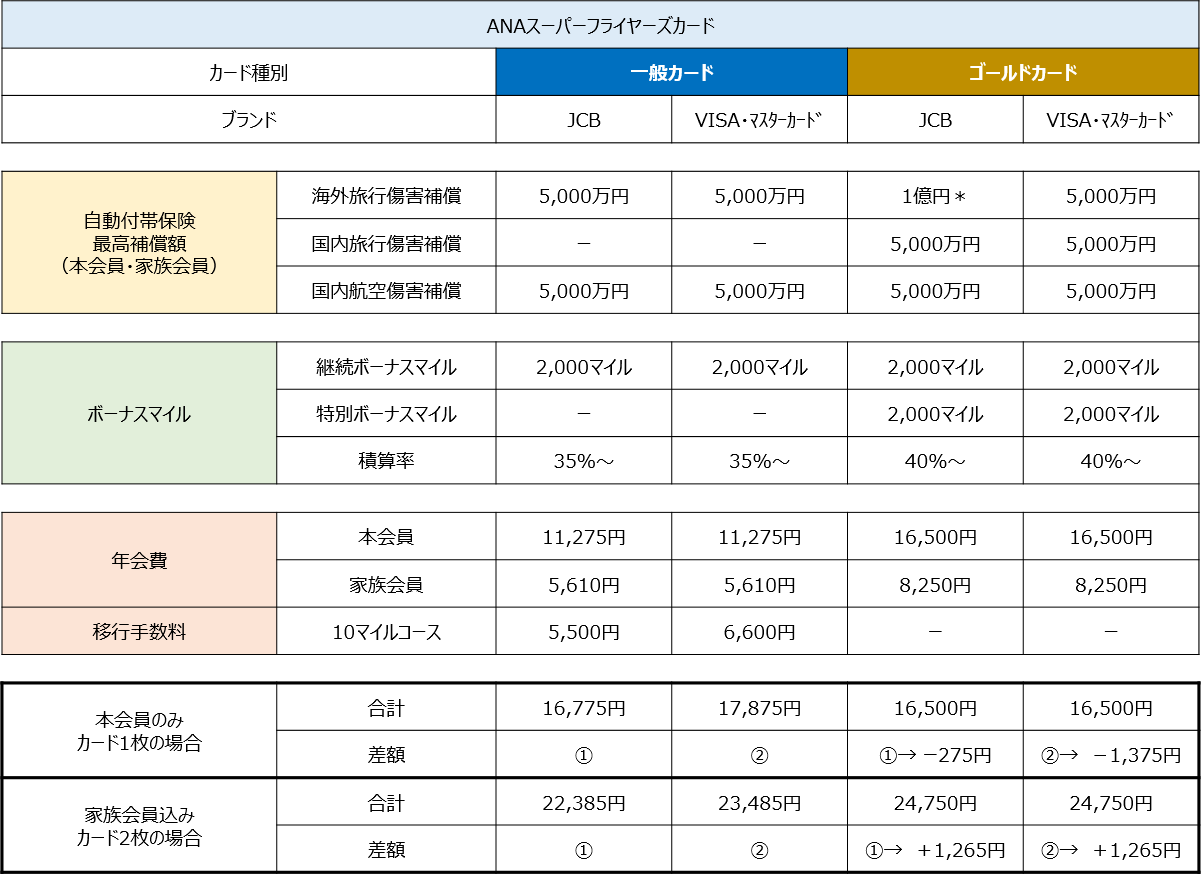Select the 家族会員 row label
The width and height of the screenshot is (1203, 876).
pyautogui.click(x=386, y=584)
